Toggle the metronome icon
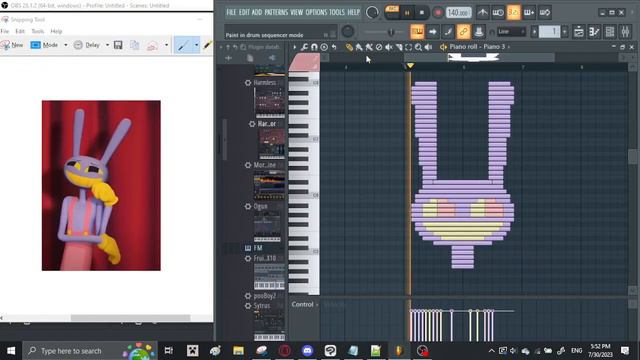 [482, 13]
